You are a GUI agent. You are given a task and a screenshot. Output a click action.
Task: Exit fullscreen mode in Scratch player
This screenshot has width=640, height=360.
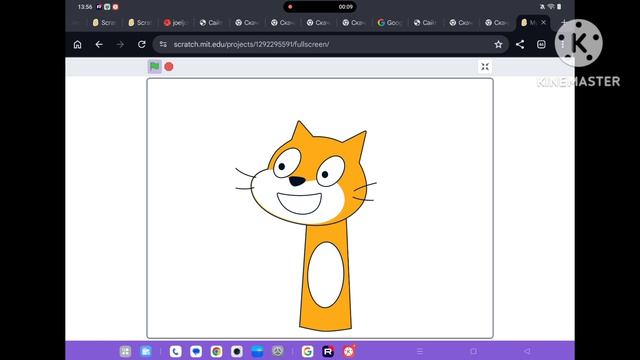[484, 67]
